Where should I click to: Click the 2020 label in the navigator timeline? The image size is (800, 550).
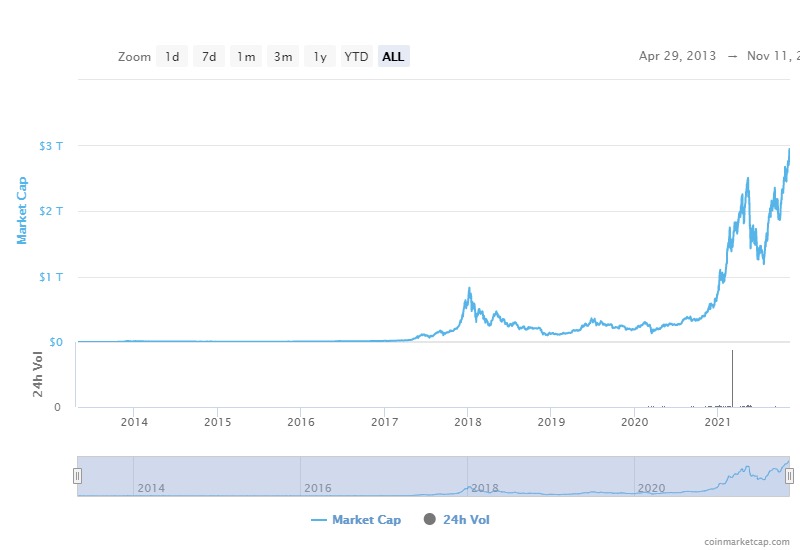click(651, 488)
